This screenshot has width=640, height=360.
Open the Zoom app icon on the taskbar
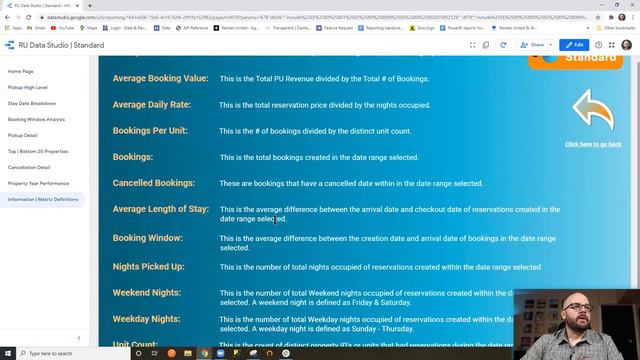pos(220,353)
